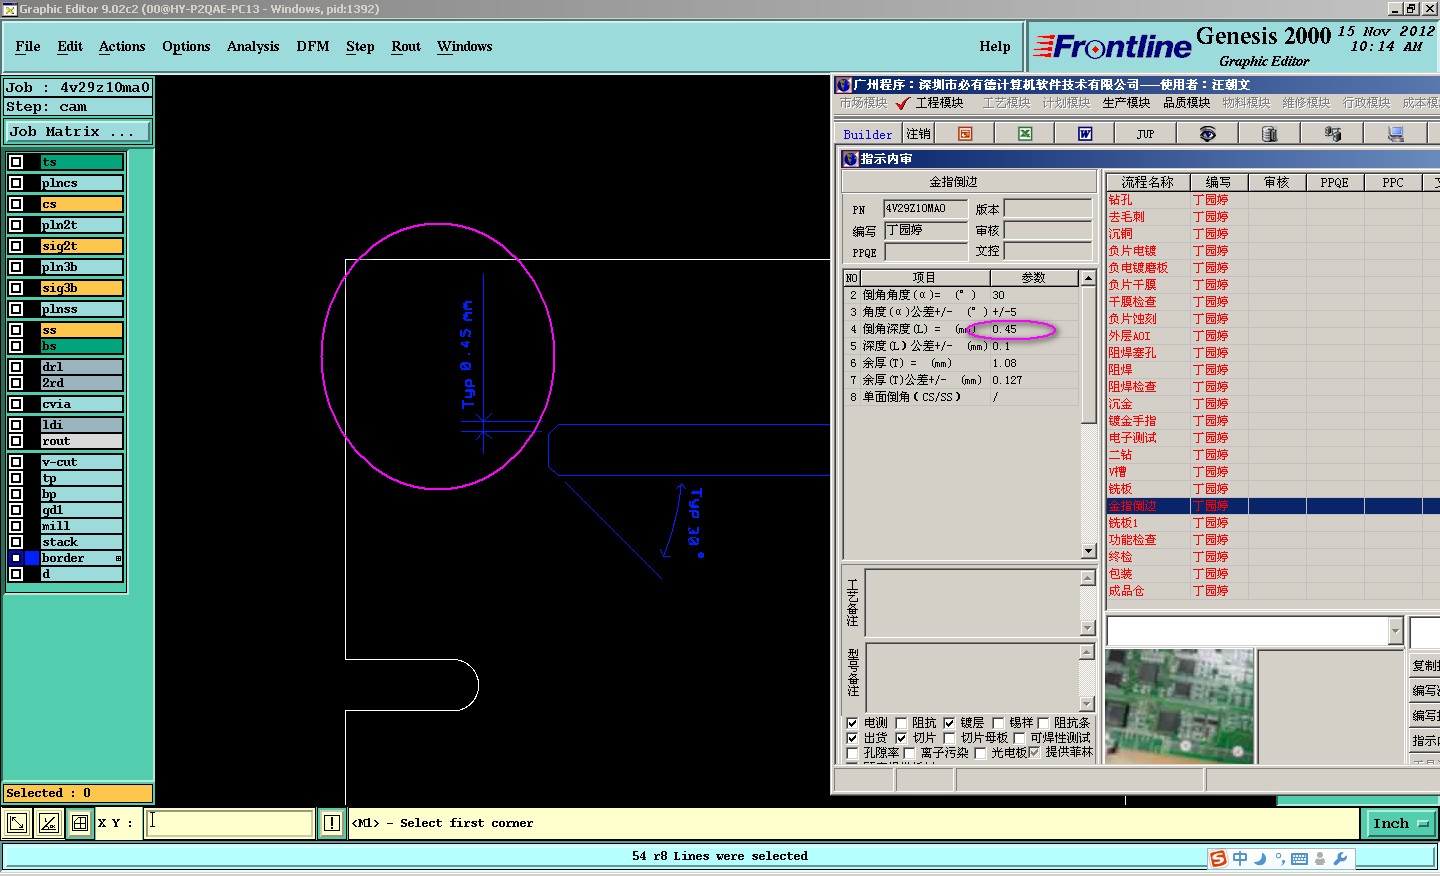Open the DFM menu
The width and height of the screenshot is (1440, 876).
[312, 46]
